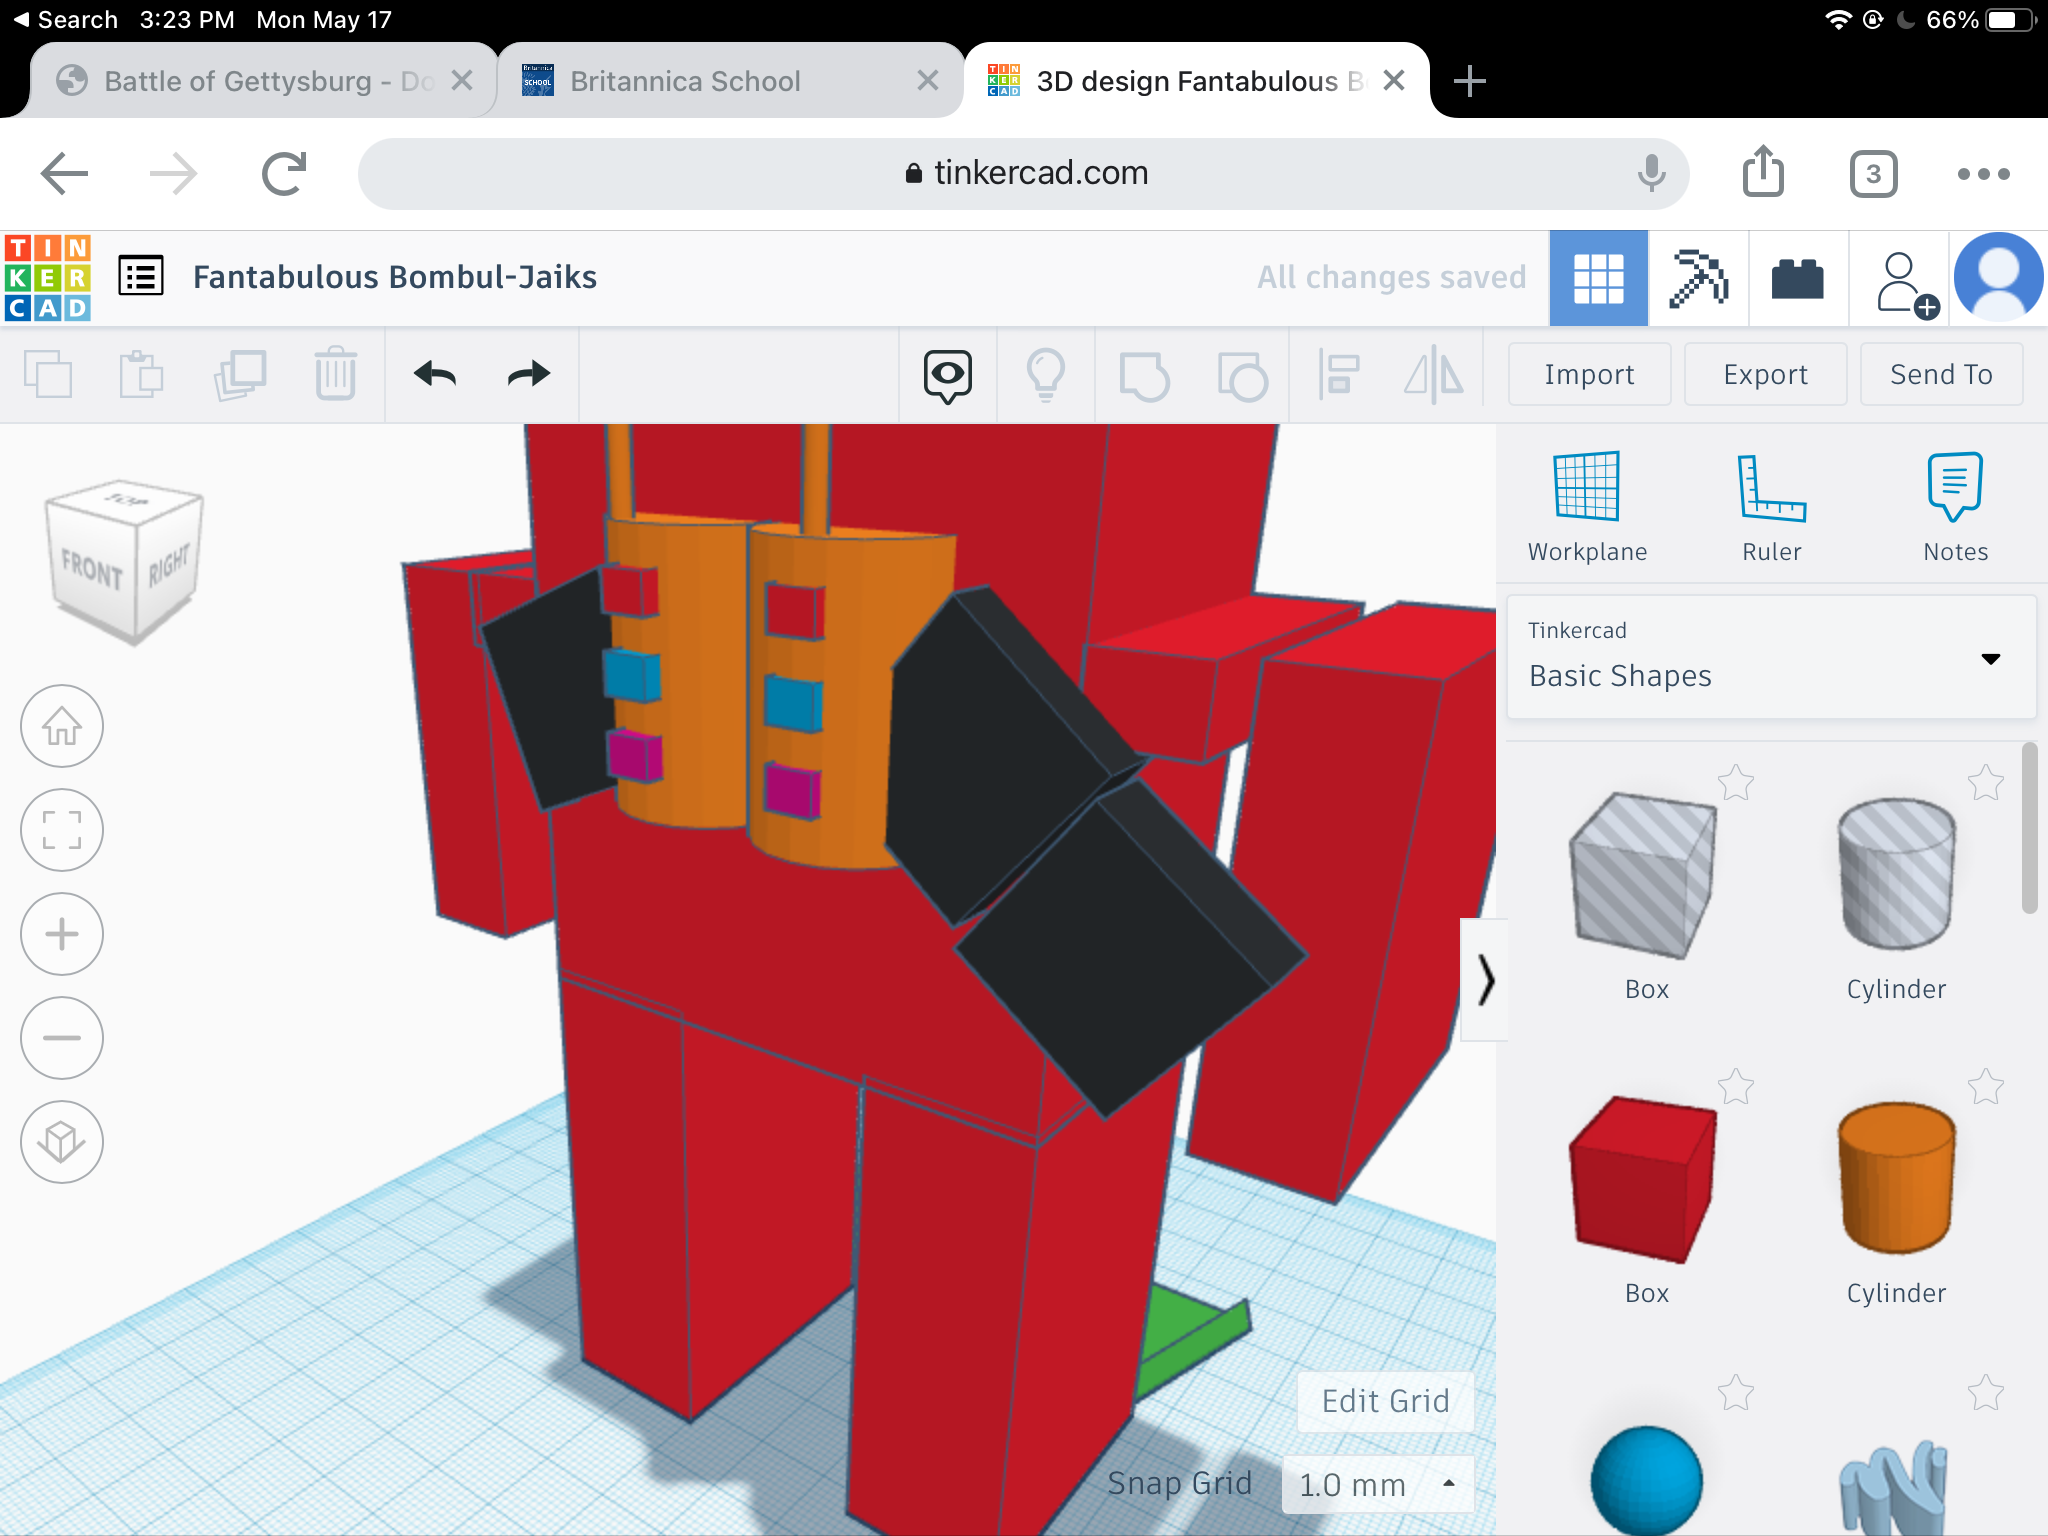2048x1536 pixels.
Task: Select the Notes tool
Action: pyautogui.click(x=1955, y=506)
